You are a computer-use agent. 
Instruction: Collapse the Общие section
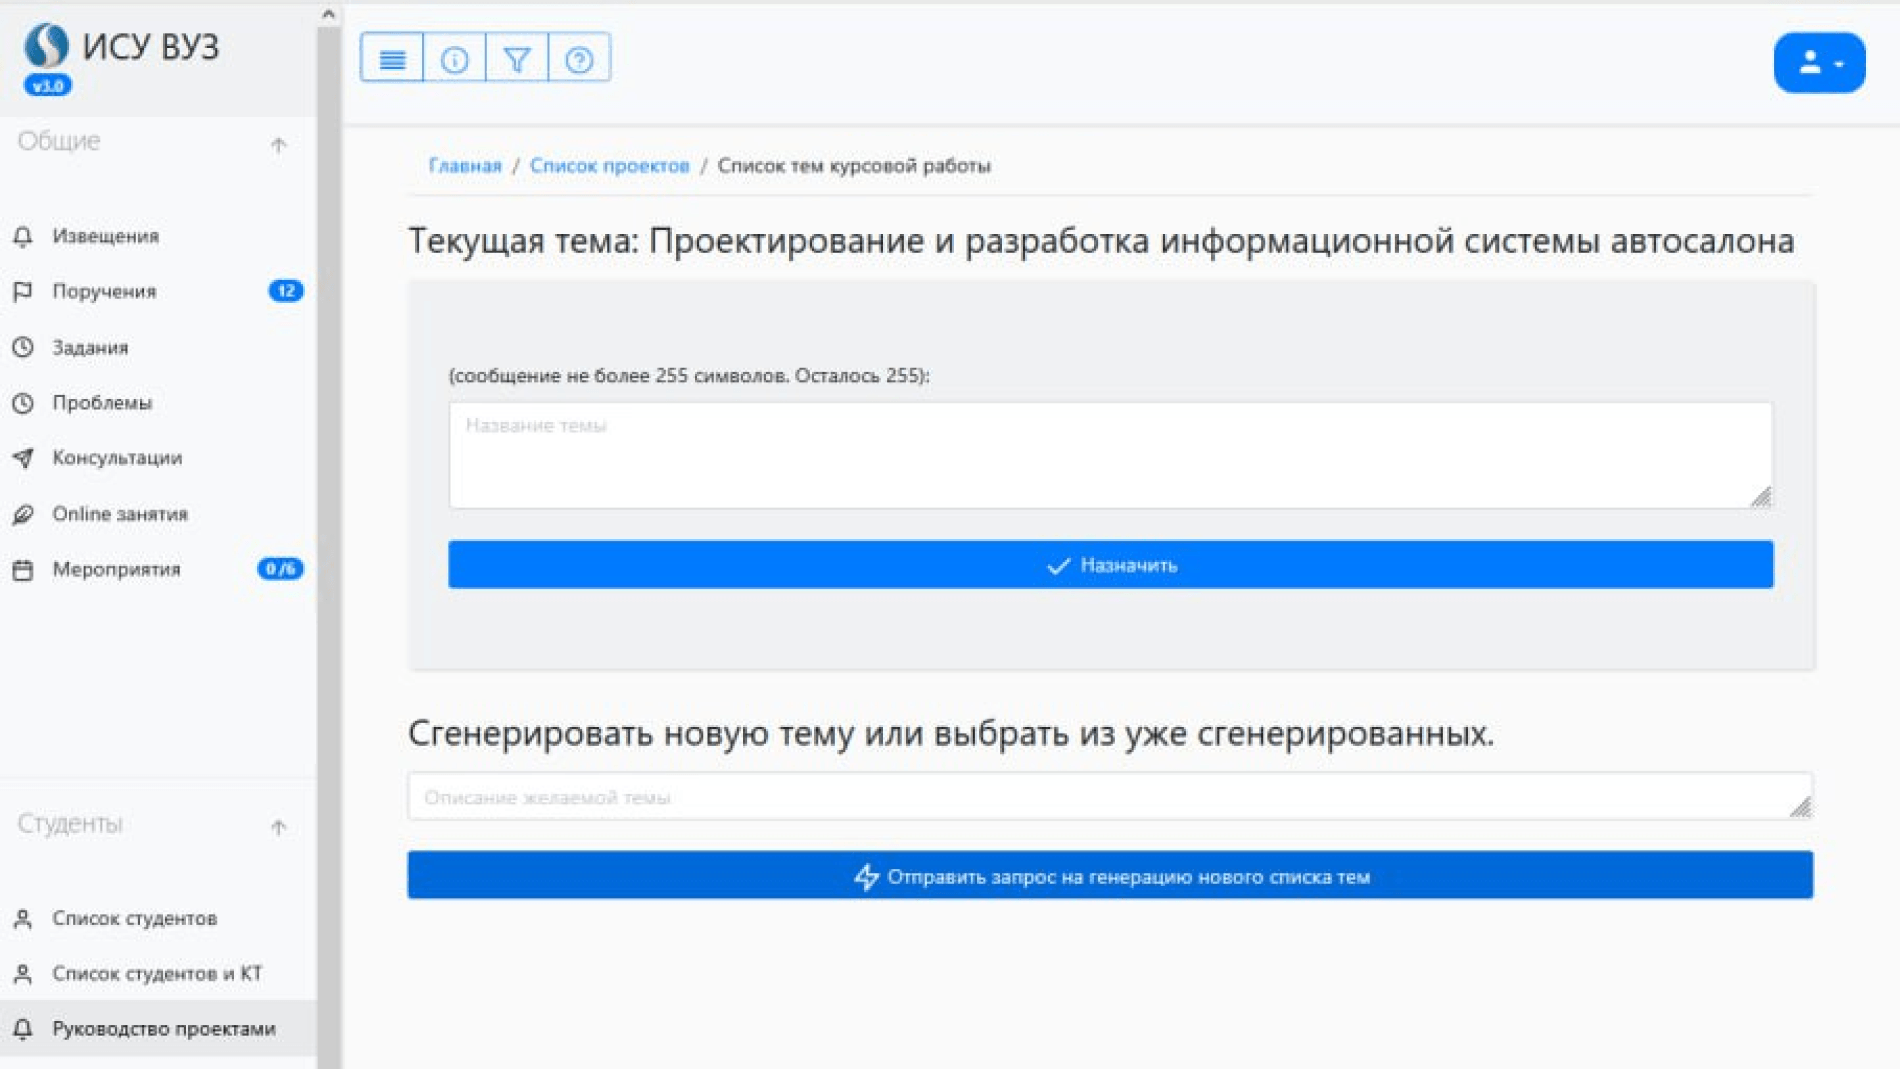point(277,145)
